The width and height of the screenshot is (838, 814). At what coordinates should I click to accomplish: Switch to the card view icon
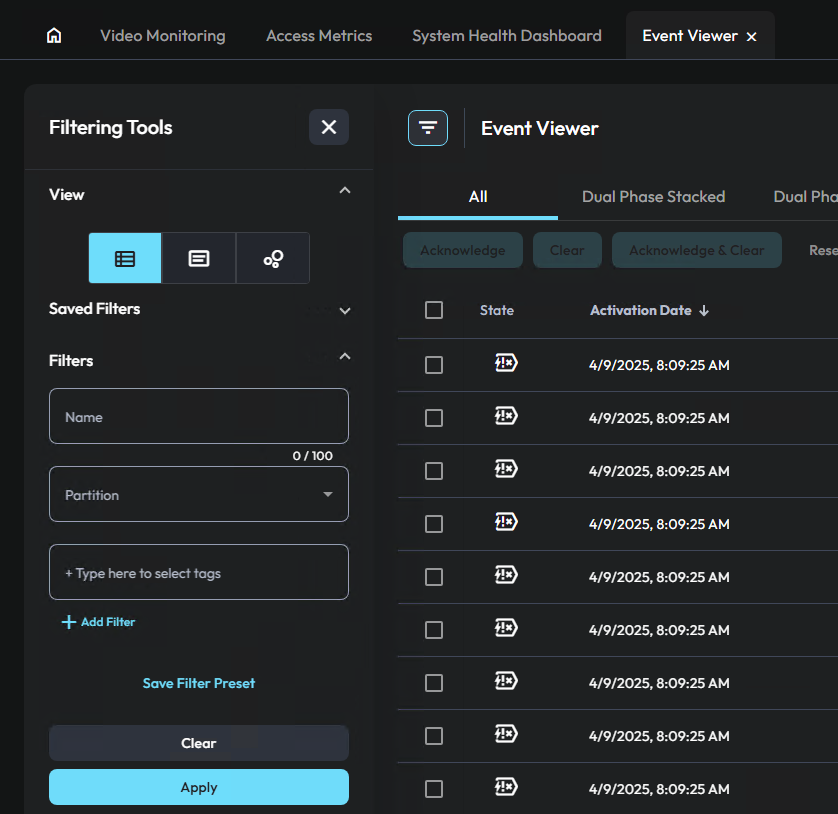point(199,258)
